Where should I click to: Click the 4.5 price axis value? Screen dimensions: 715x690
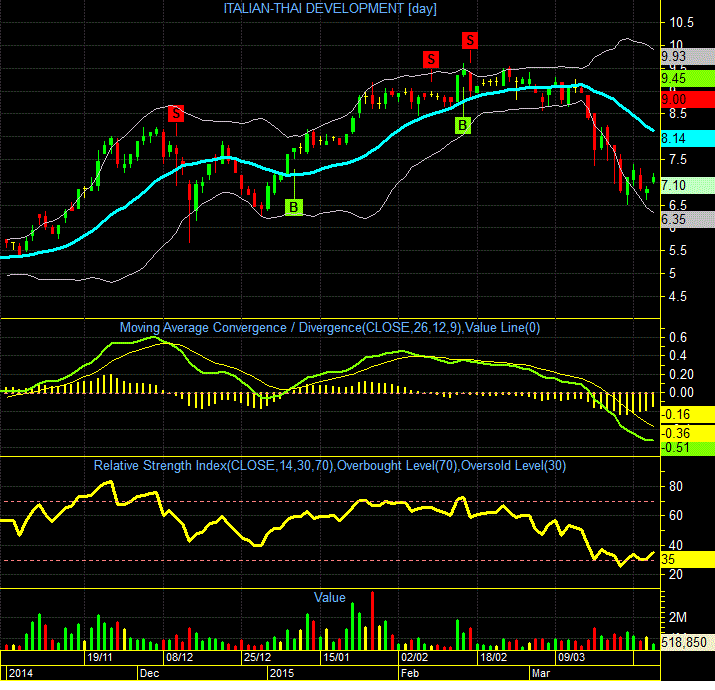678,296
